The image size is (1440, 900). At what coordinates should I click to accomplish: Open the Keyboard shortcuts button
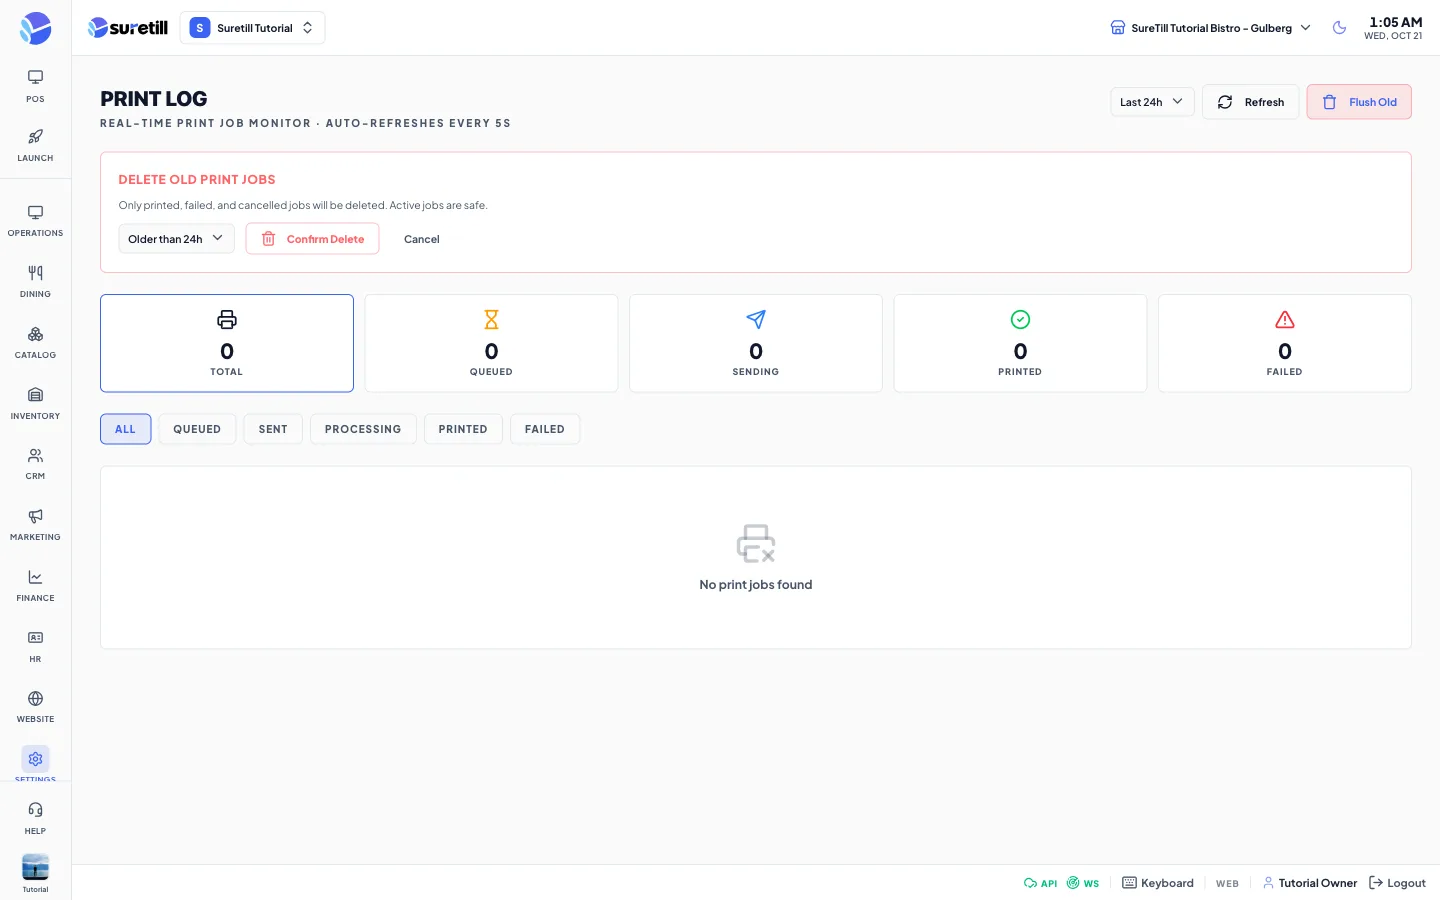pyautogui.click(x=1158, y=883)
